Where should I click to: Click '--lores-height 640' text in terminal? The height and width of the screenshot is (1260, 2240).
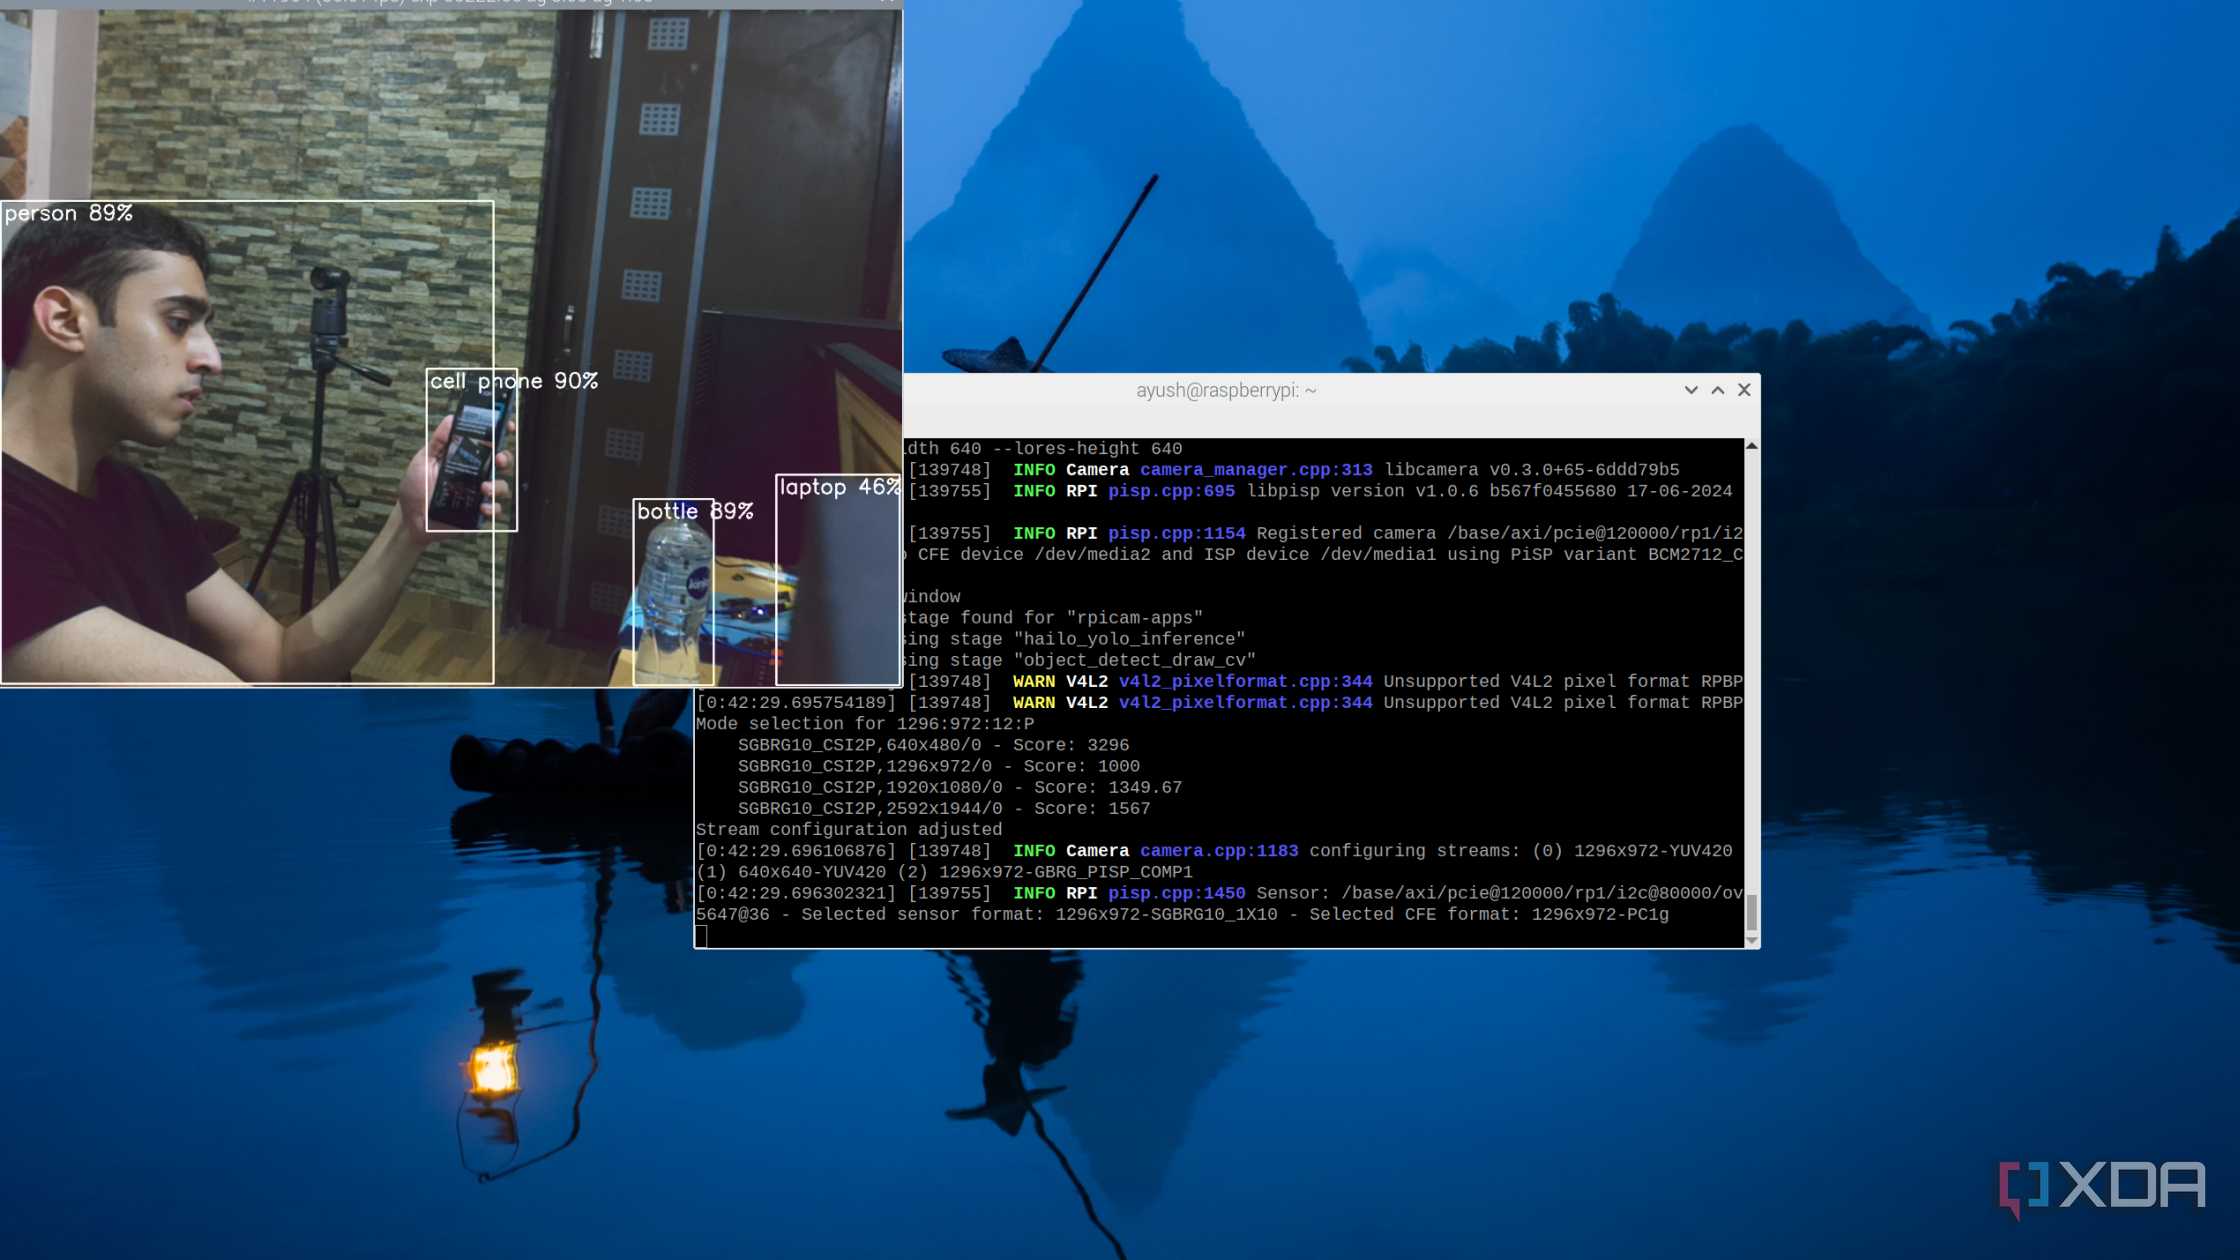[1087, 449]
